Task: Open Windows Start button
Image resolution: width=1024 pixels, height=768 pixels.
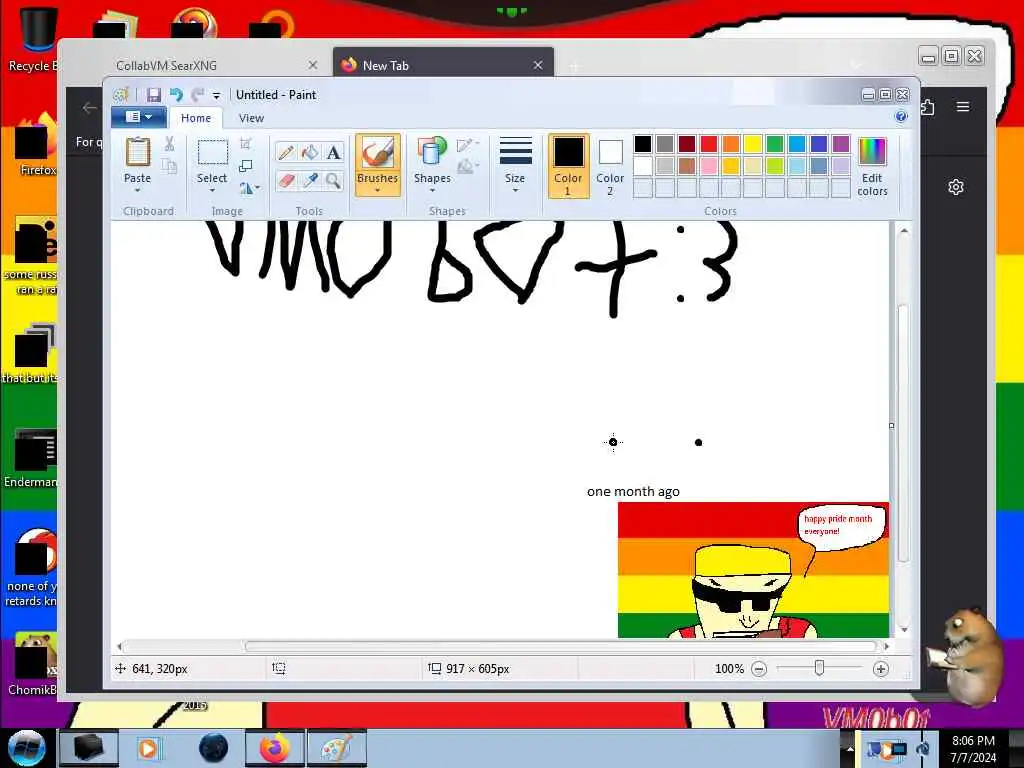Action: [26, 748]
